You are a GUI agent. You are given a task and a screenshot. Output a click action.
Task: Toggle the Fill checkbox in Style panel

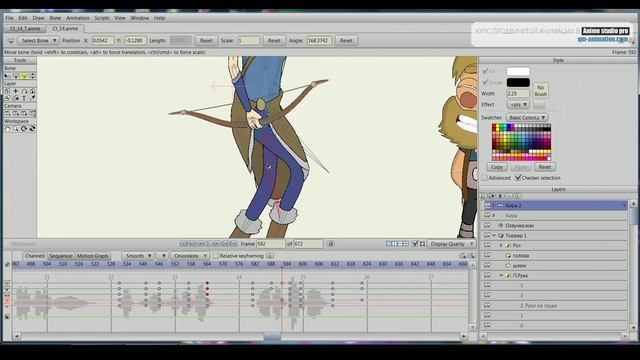pyautogui.click(x=485, y=71)
